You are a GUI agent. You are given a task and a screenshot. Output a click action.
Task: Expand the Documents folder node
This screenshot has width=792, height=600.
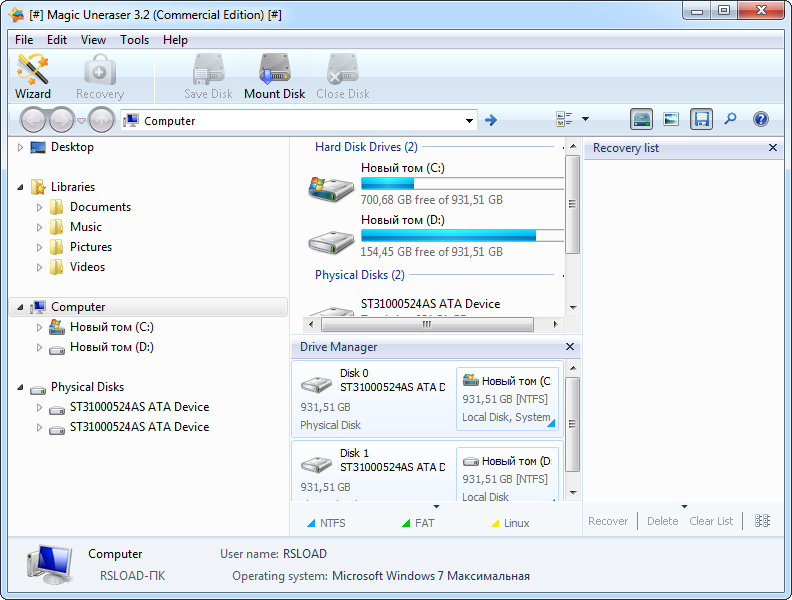pos(39,207)
